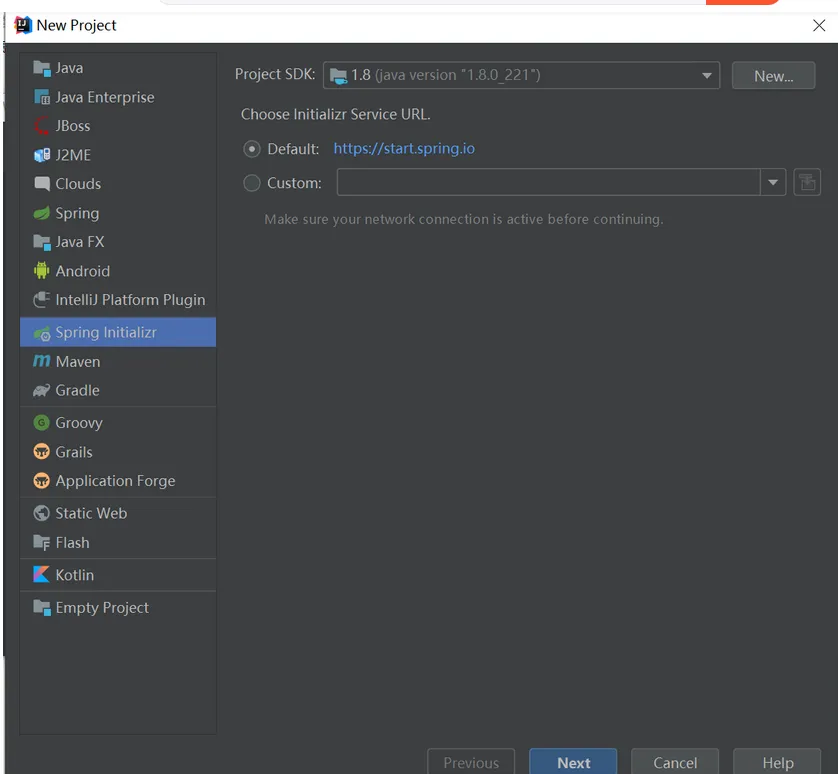Viewport: 838px width, 774px height.
Task: Click the Java FX folder icon
Action: coord(42,242)
